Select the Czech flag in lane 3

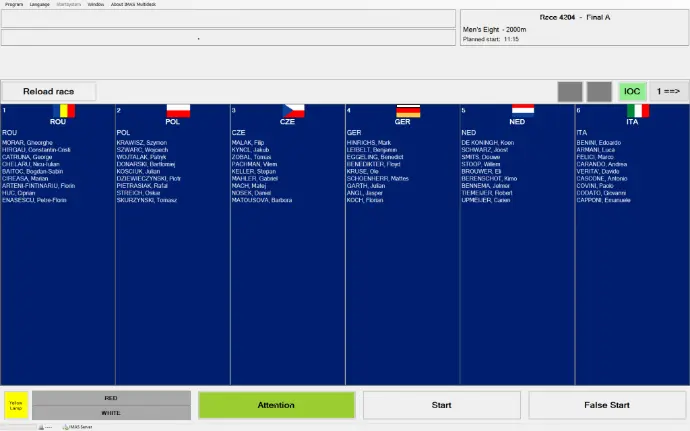pos(293,111)
